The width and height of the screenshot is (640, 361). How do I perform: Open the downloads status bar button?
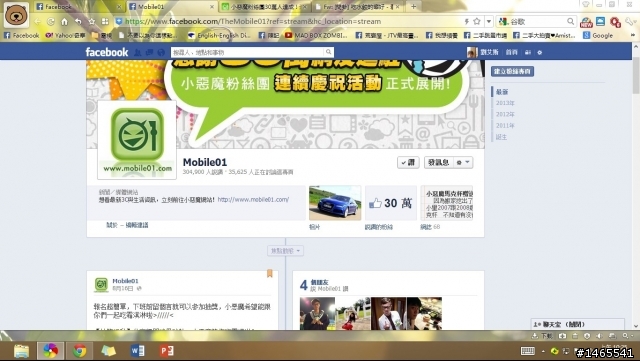point(542,336)
